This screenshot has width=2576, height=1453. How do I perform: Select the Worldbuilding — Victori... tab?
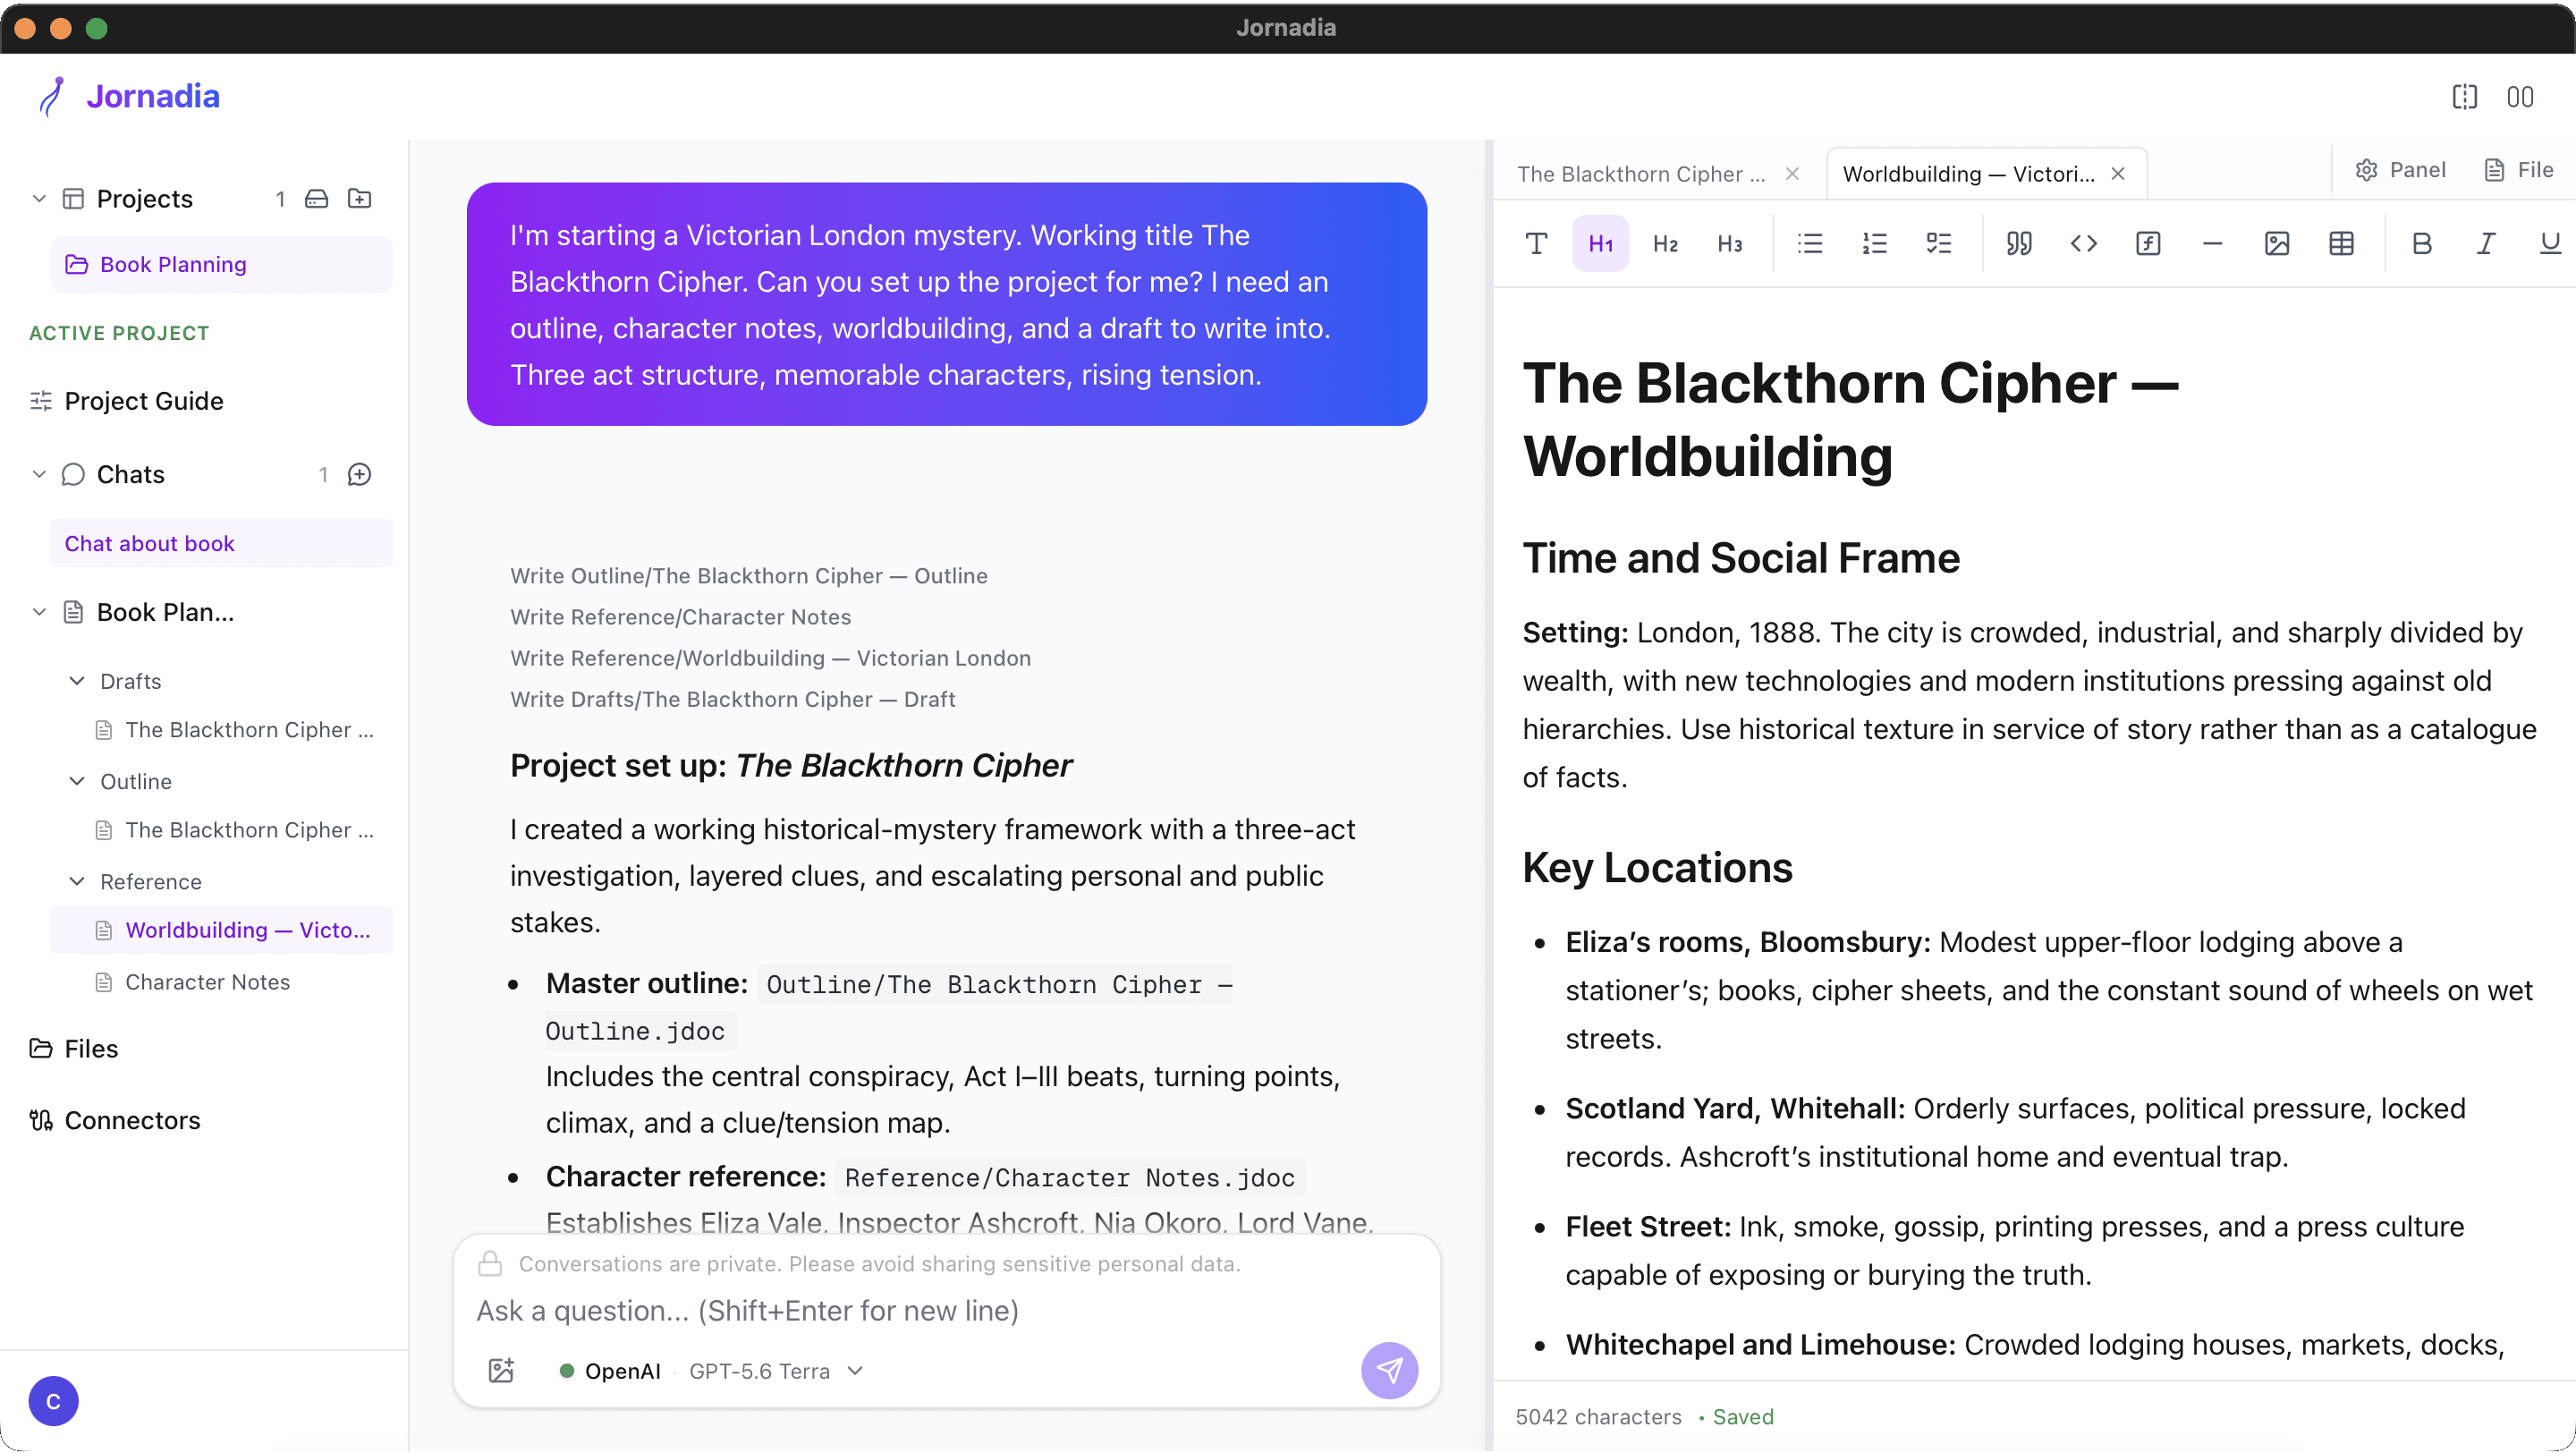click(1968, 174)
